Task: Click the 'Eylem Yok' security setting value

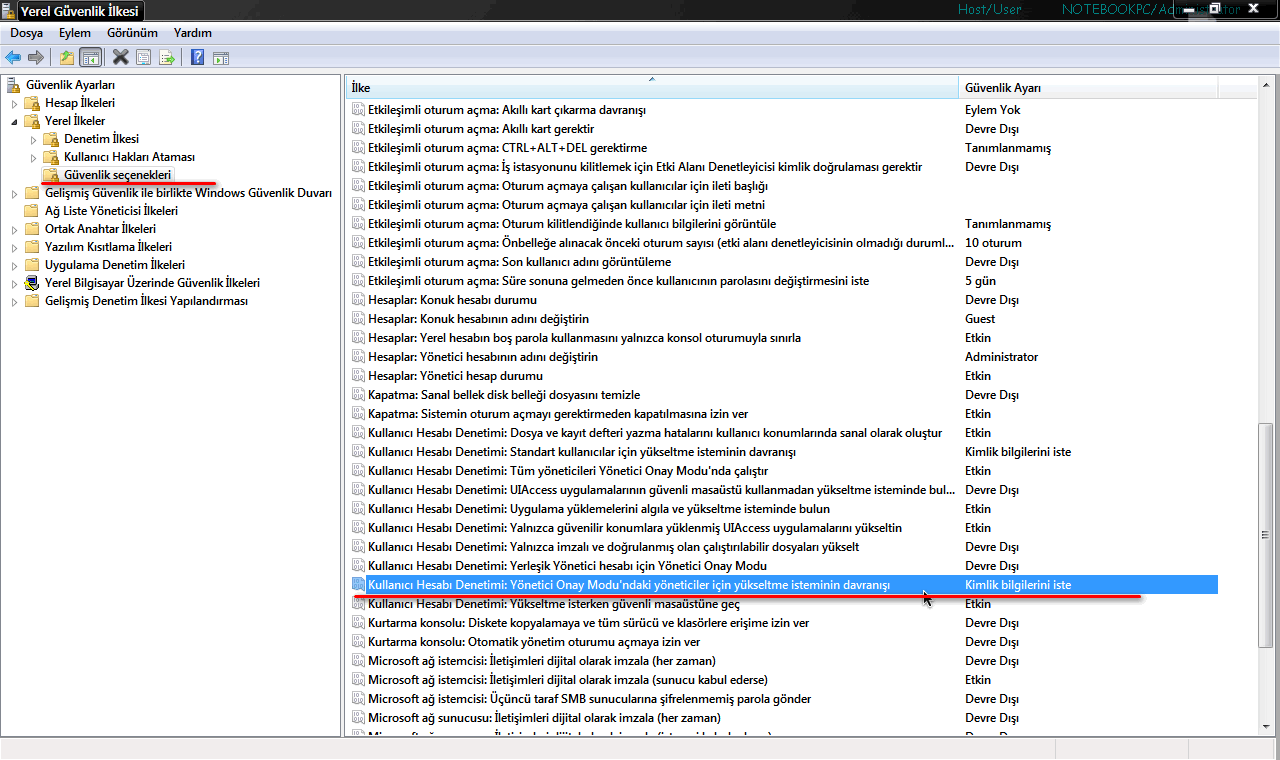Action: (992, 110)
